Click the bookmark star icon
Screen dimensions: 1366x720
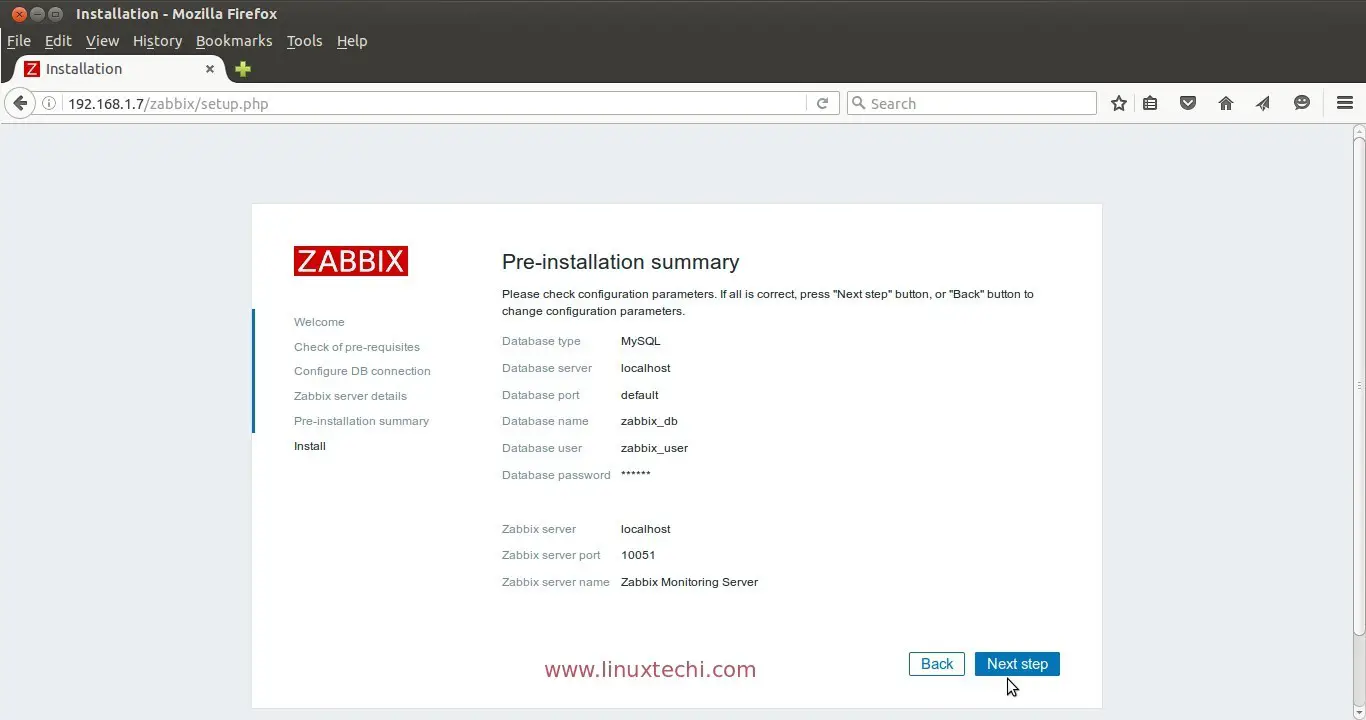1119,103
